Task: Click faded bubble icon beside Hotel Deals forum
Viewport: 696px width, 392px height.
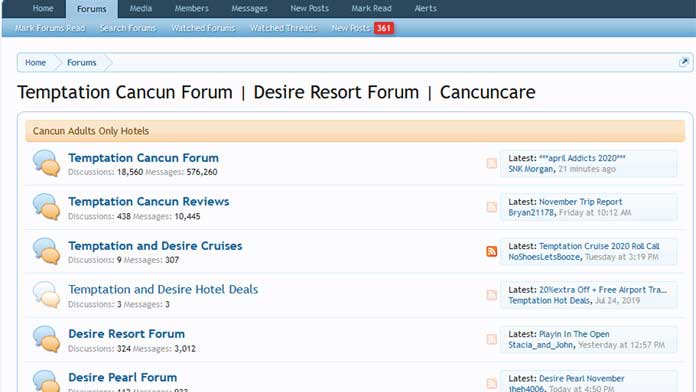Action: pyautogui.click(x=46, y=295)
